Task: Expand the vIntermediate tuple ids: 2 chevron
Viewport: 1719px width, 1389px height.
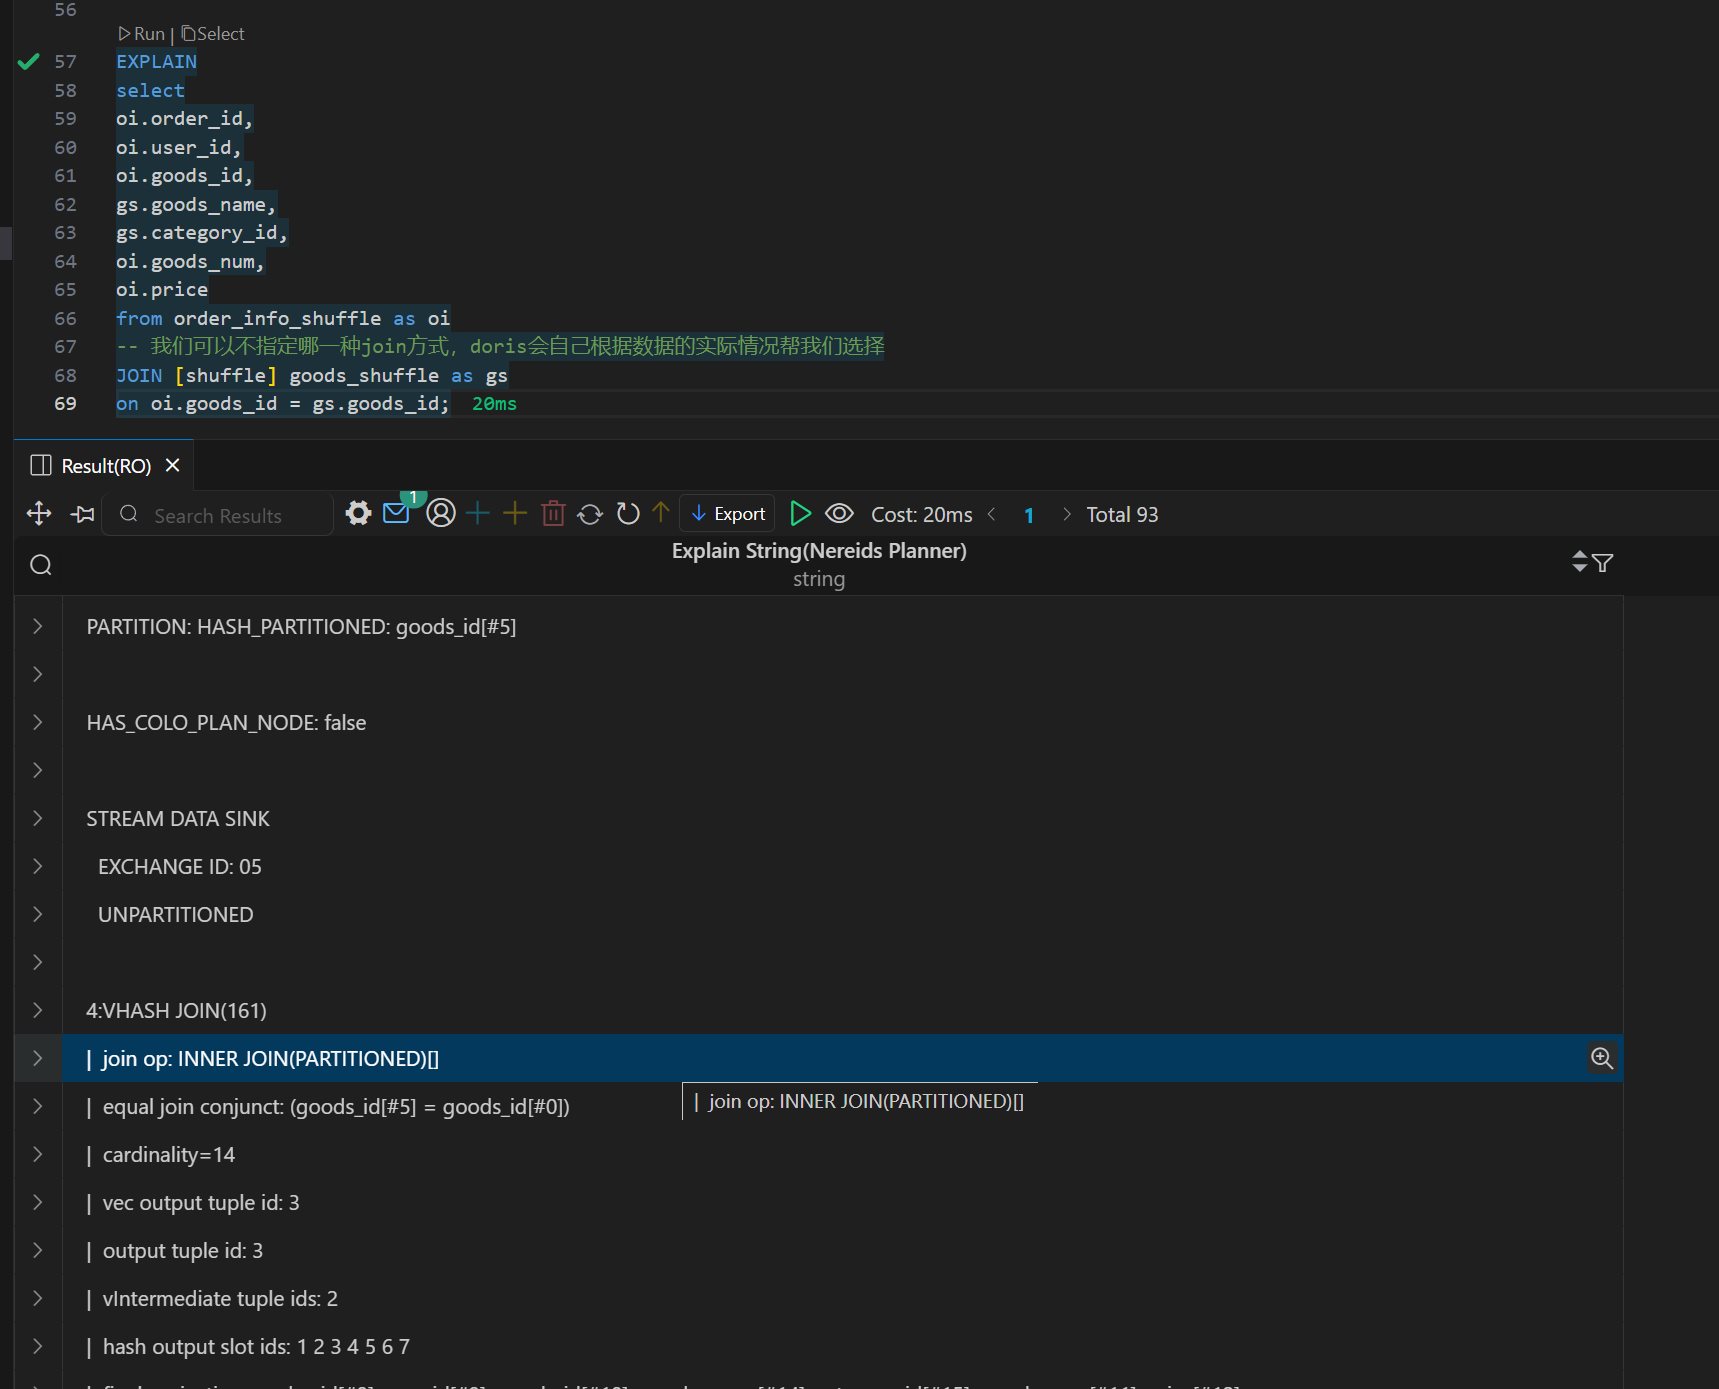Action: (x=38, y=1298)
